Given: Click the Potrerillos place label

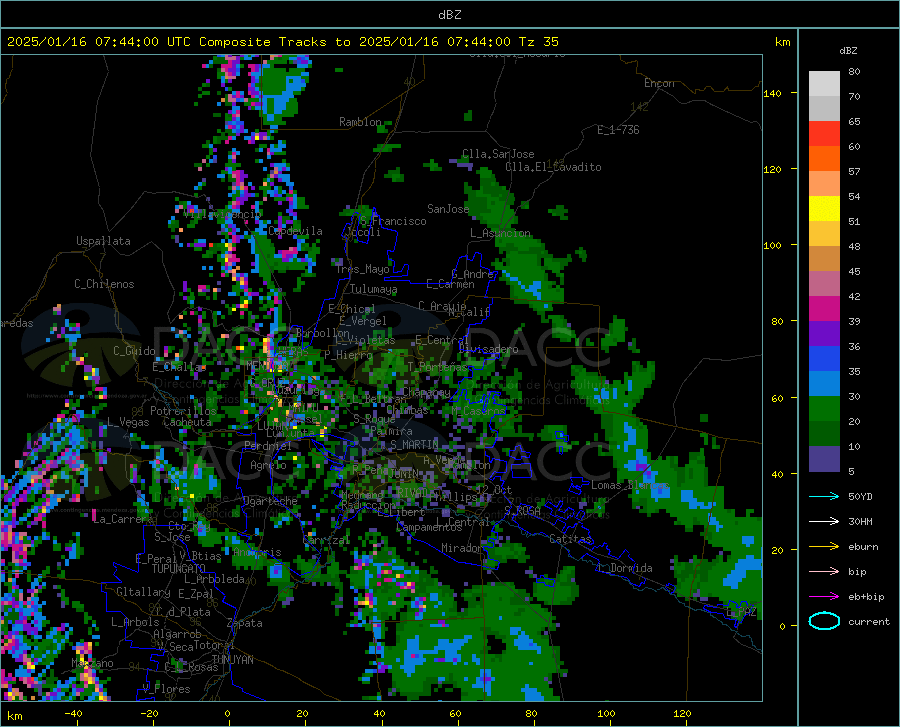Looking at the screenshot, I should point(183,411).
